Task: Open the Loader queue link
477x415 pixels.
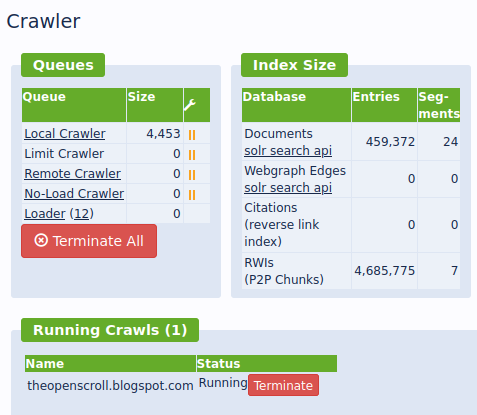Action: [45, 214]
